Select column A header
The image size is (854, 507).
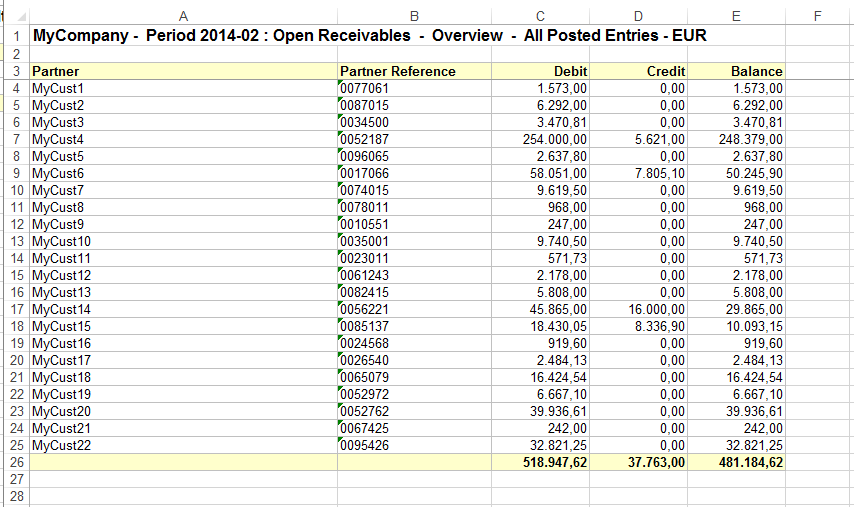[183, 14]
